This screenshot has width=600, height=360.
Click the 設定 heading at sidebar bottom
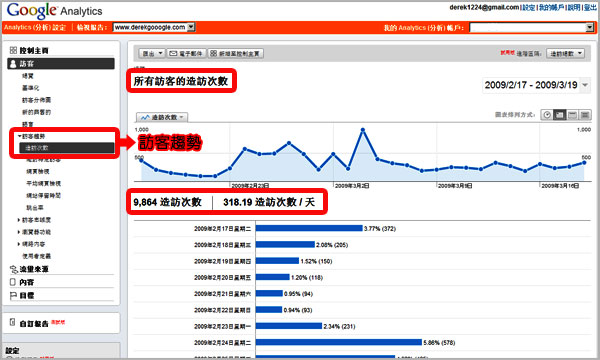click(x=12, y=350)
